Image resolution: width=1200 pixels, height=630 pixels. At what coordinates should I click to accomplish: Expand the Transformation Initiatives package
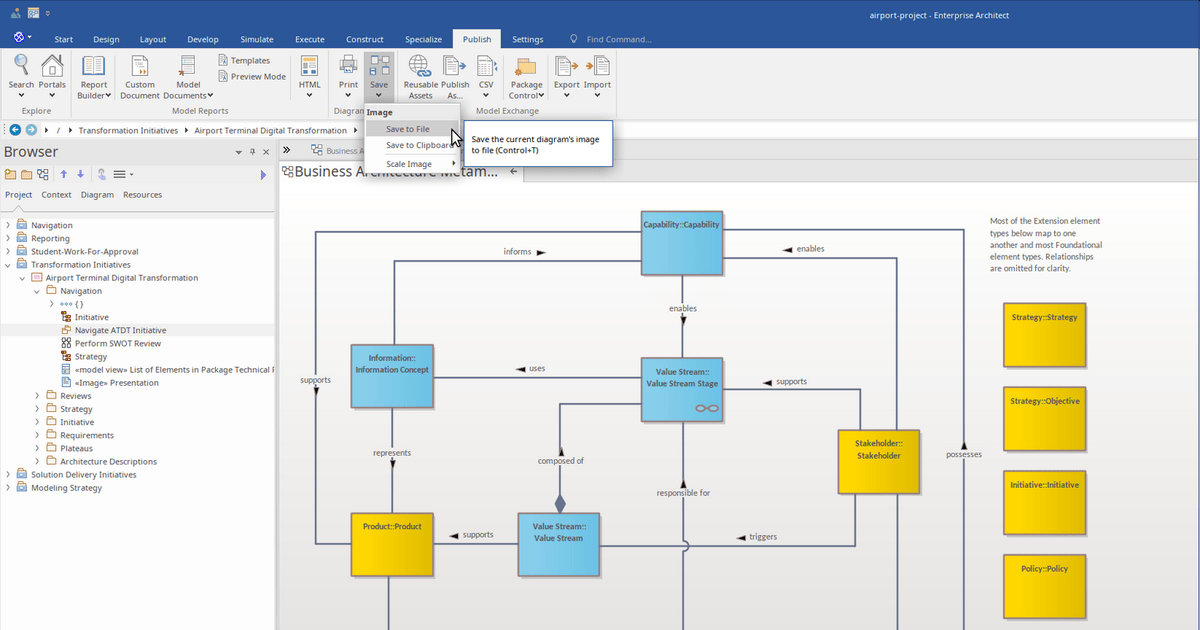coord(8,264)
